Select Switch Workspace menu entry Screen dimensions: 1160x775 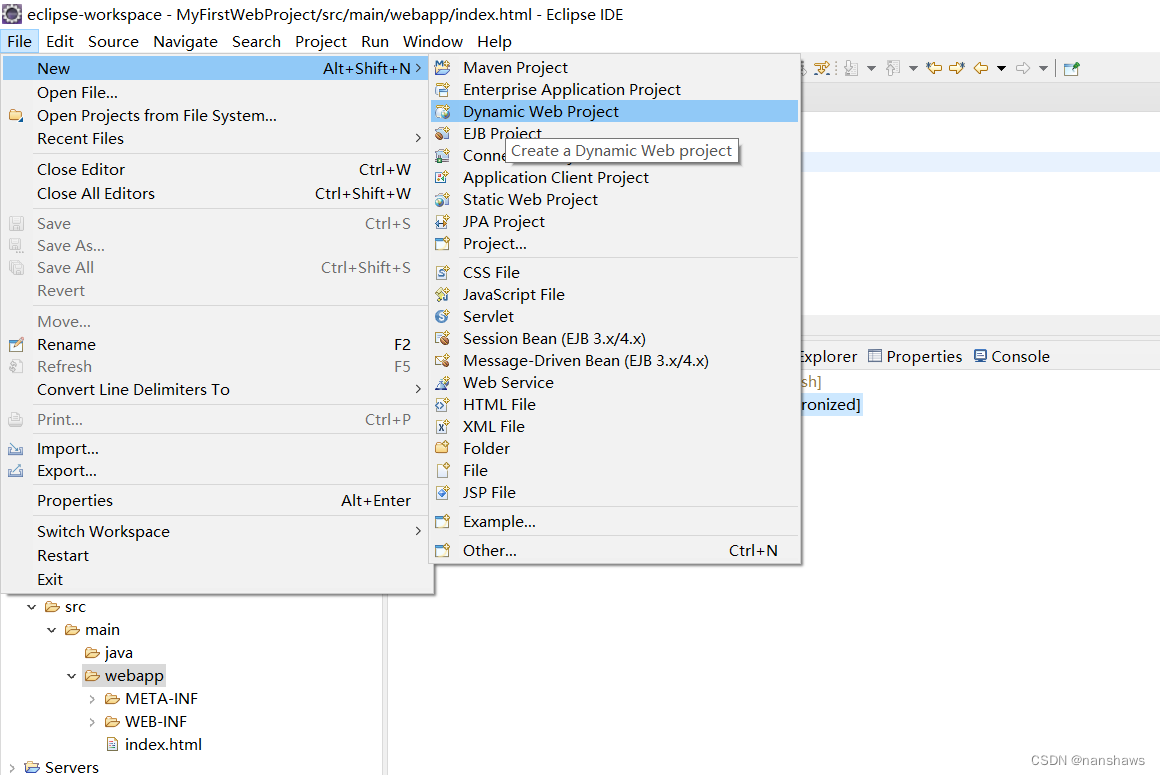pyautogui.click(x=216, y=532)
